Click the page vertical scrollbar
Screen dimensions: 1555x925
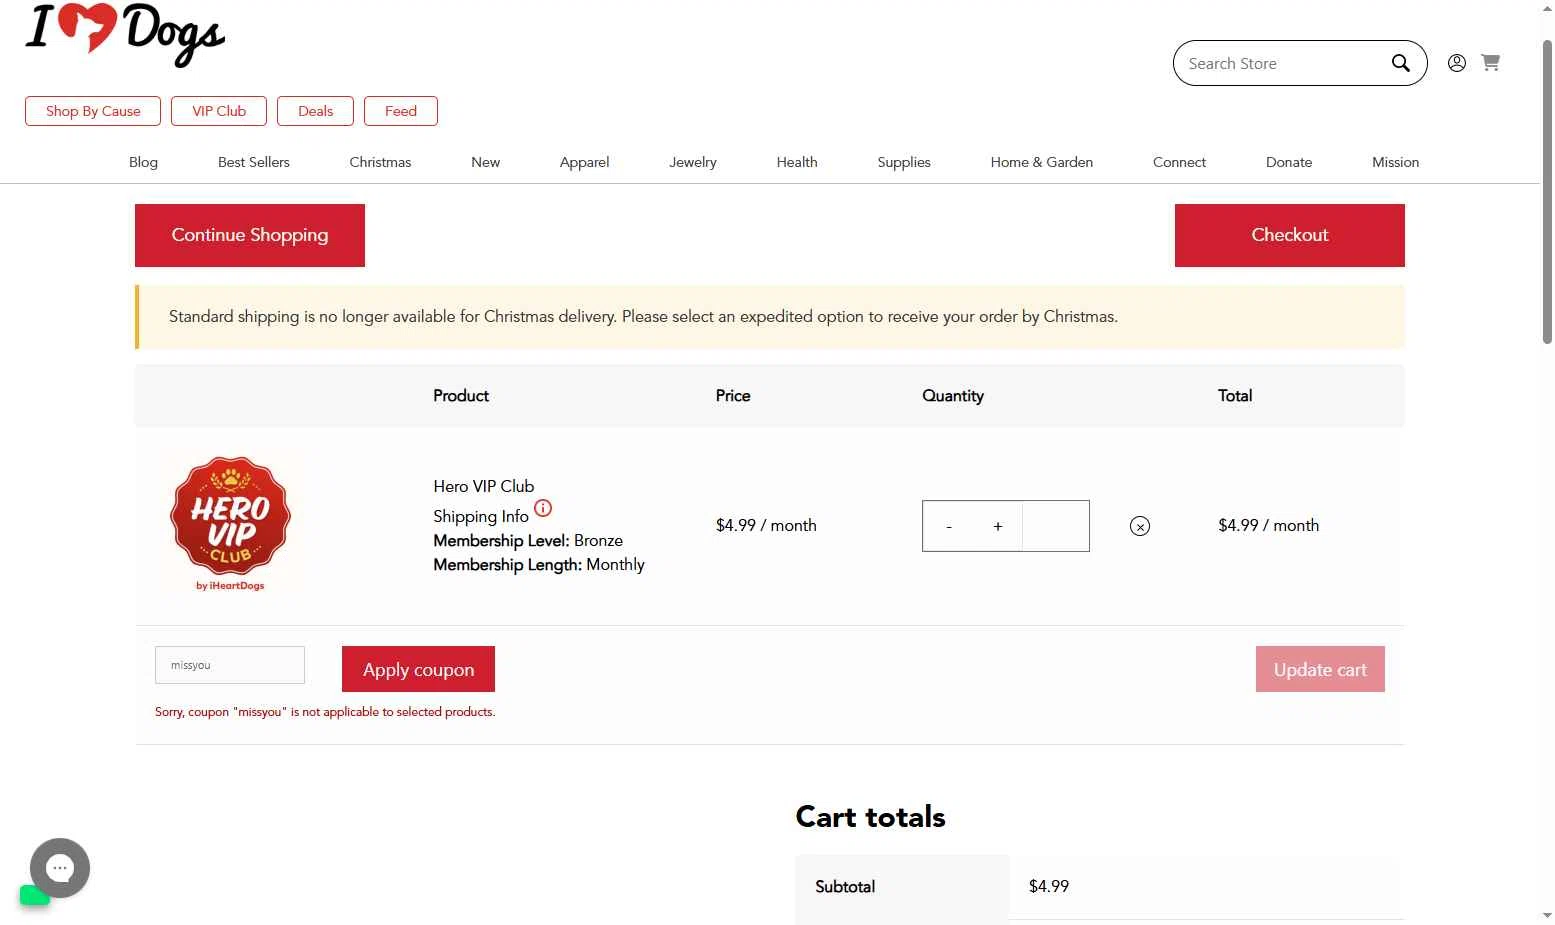[x=1547, y=192]
